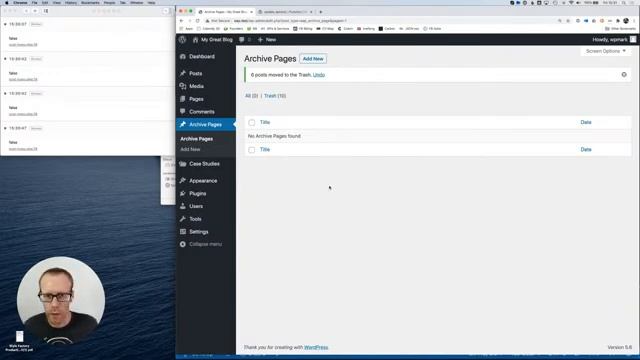Screen dimensions: 640x360
Task: Open a new Chrome tab
Action: (320, 12)
